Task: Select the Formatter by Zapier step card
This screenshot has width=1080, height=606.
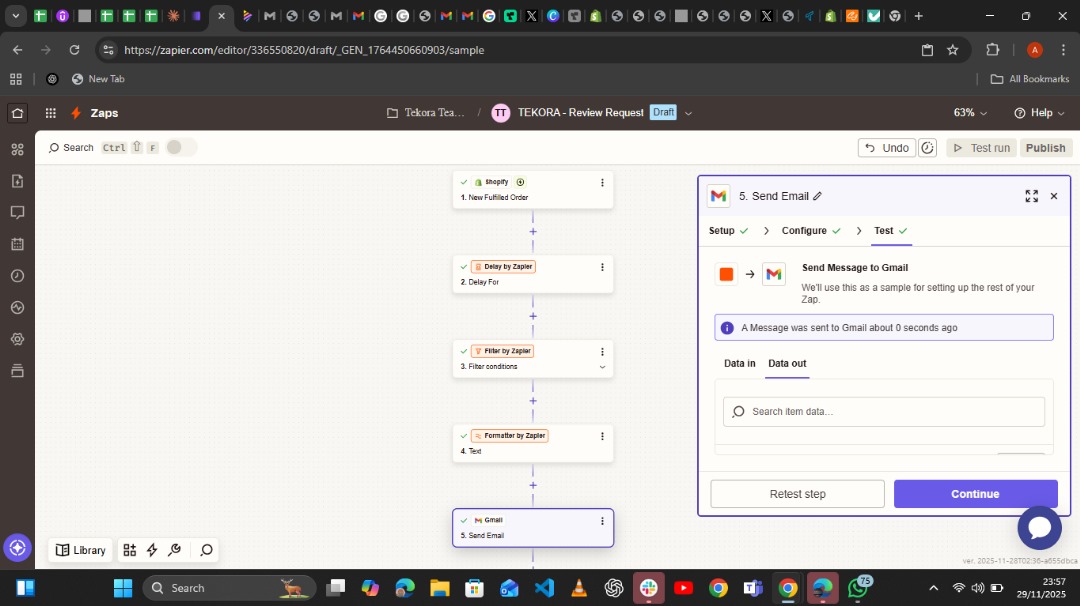Action: pos(533,443)
